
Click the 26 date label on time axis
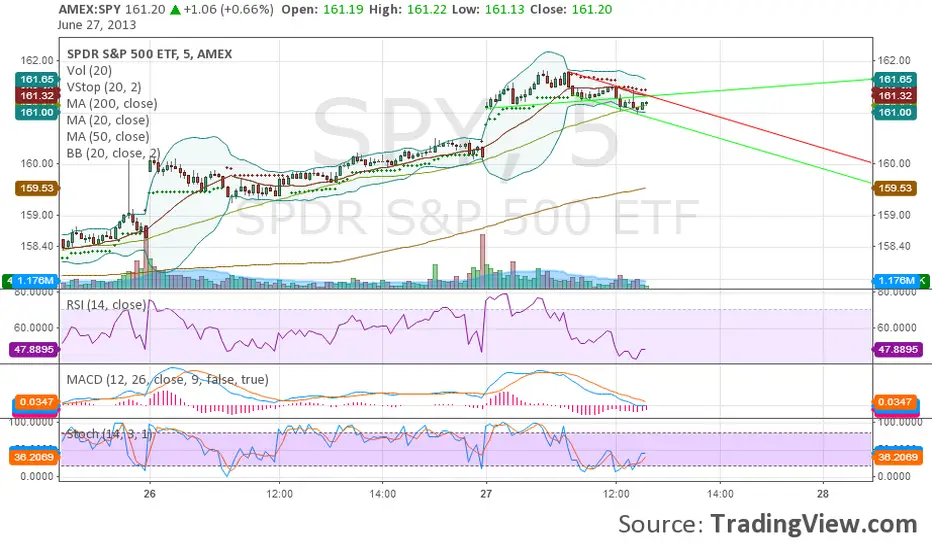[x=149, y=494]
